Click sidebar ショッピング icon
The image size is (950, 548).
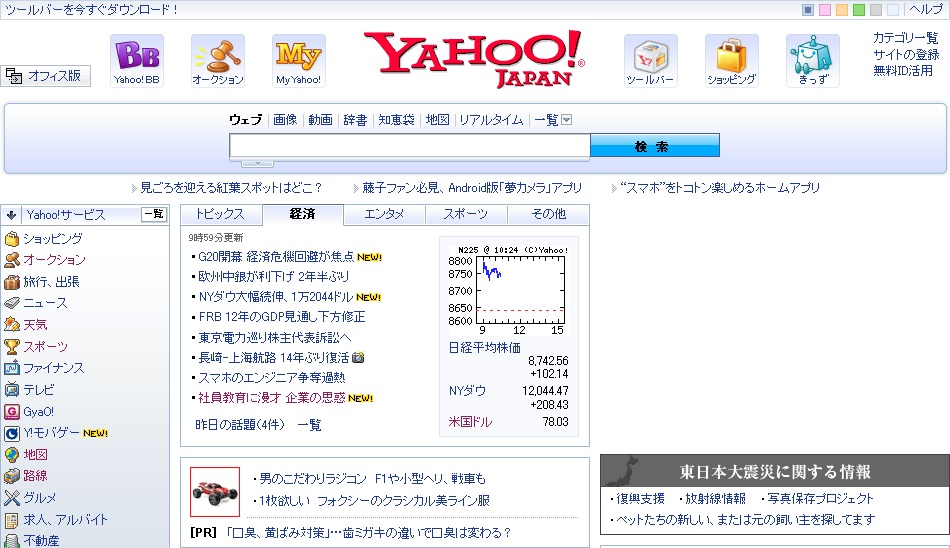click(12, 239)
